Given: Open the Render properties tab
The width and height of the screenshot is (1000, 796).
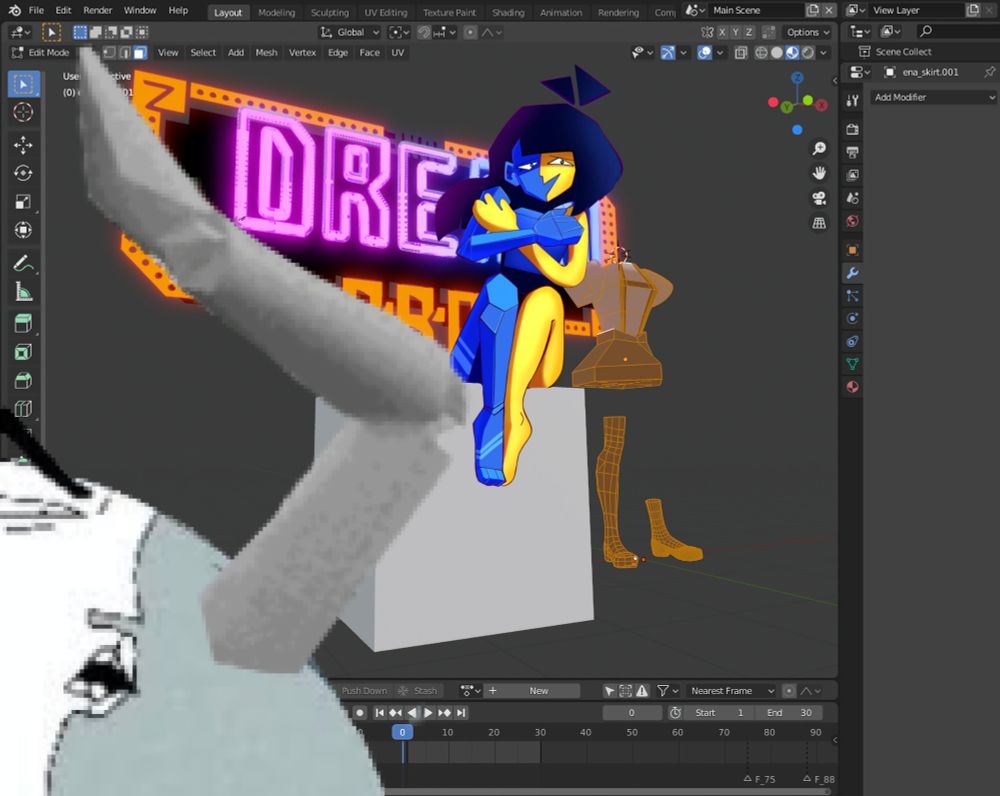Looking at the screenshot, I should point(852,129).
